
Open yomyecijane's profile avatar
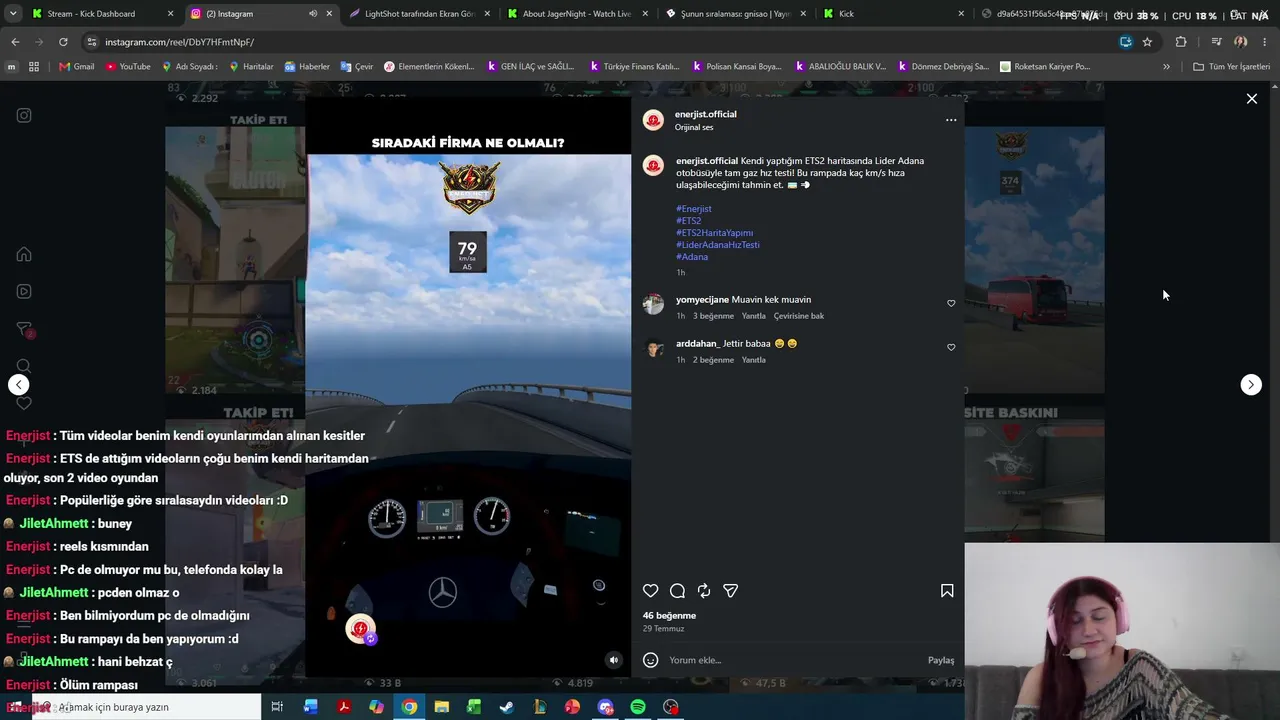coord(653,304)
